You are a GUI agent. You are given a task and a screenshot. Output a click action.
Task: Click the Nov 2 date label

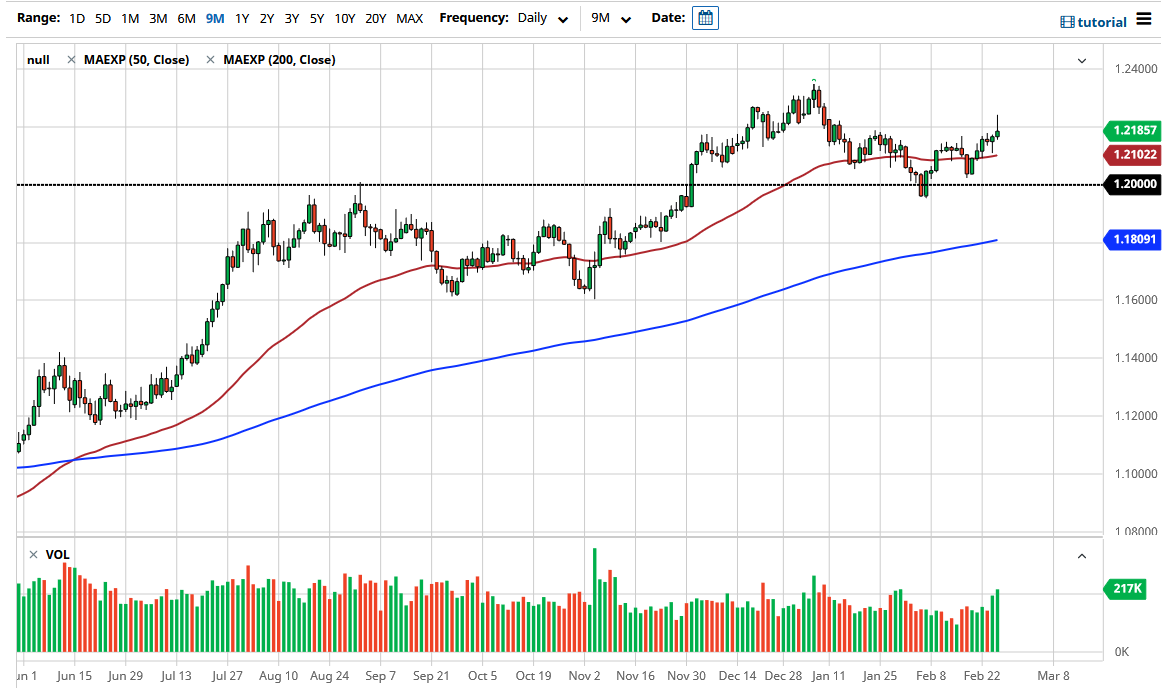click(x=584, y=676)
